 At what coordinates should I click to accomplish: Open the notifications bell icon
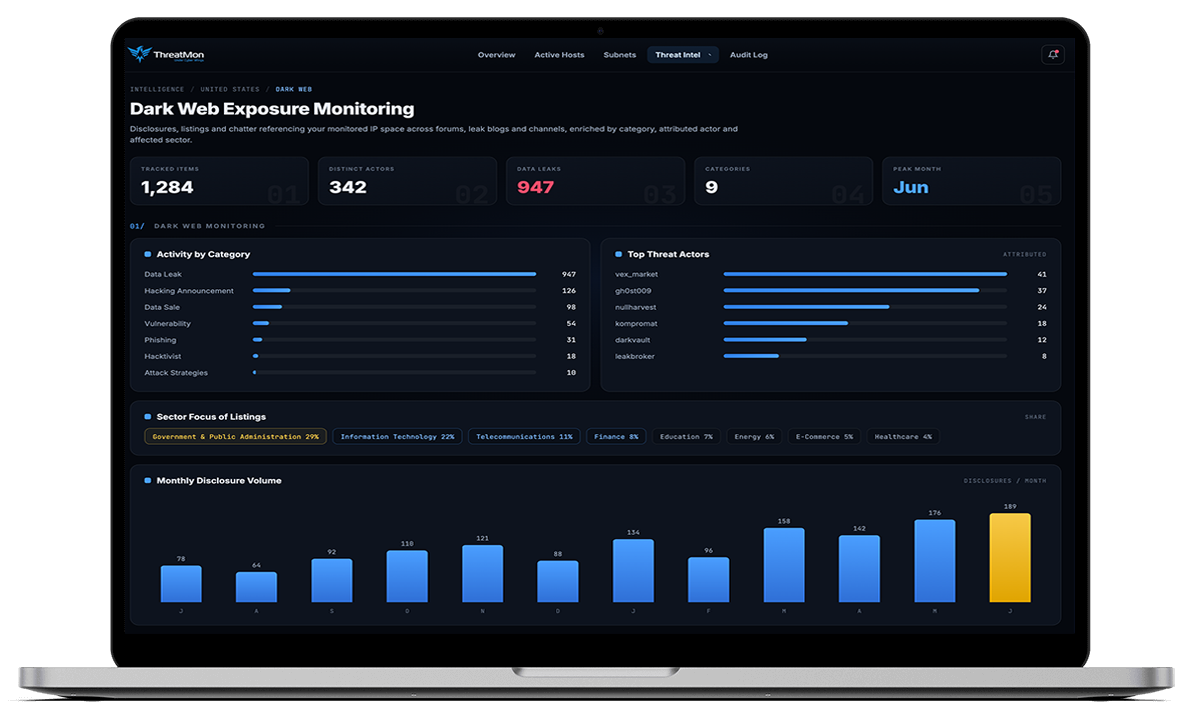(x=1051, y=55)
